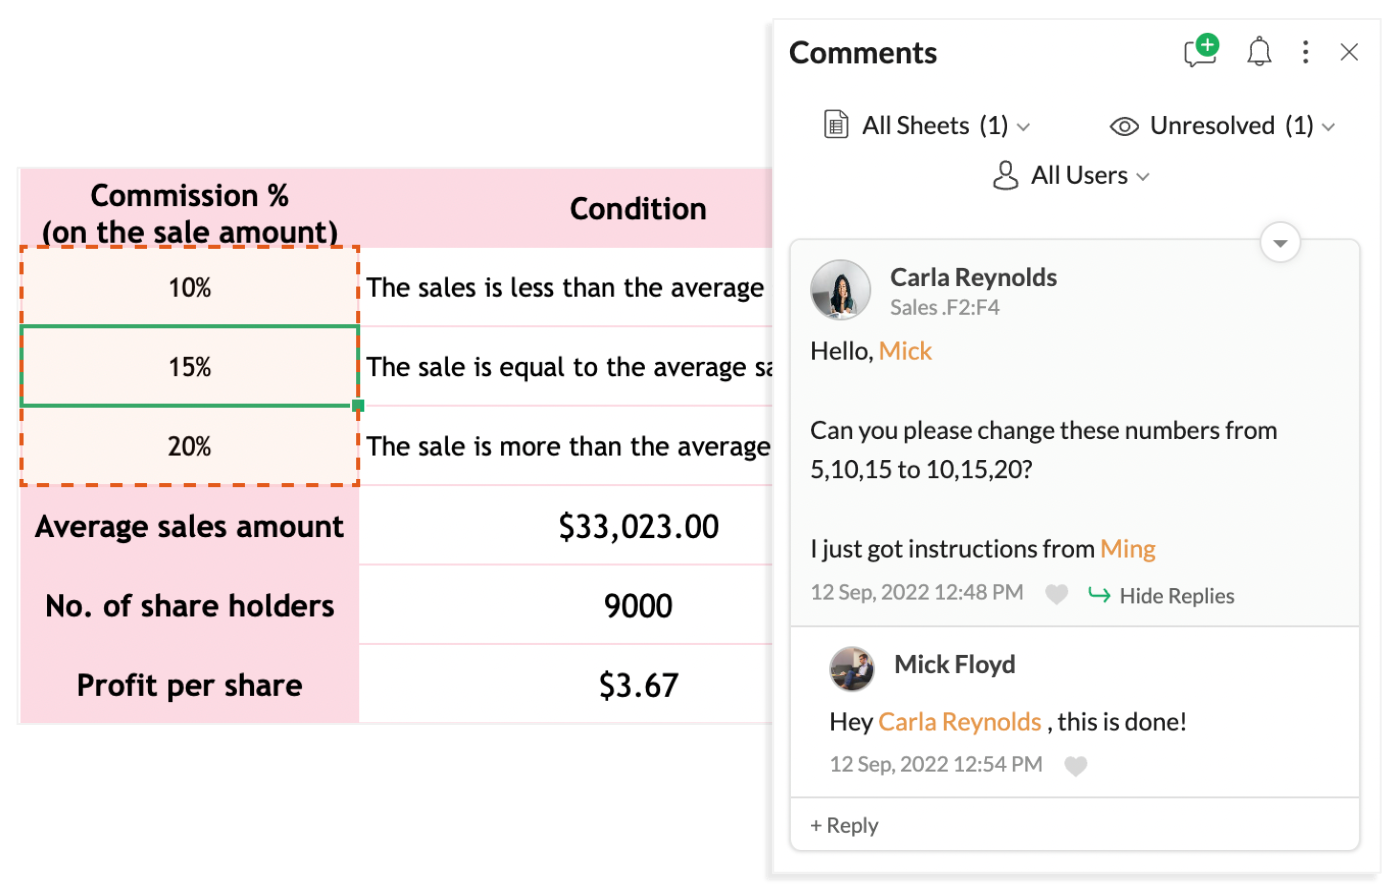The height and width of the screenshot is (891, 1400).
Task: Expand the All Sheets (1) filter
Action: click(927, 125)
